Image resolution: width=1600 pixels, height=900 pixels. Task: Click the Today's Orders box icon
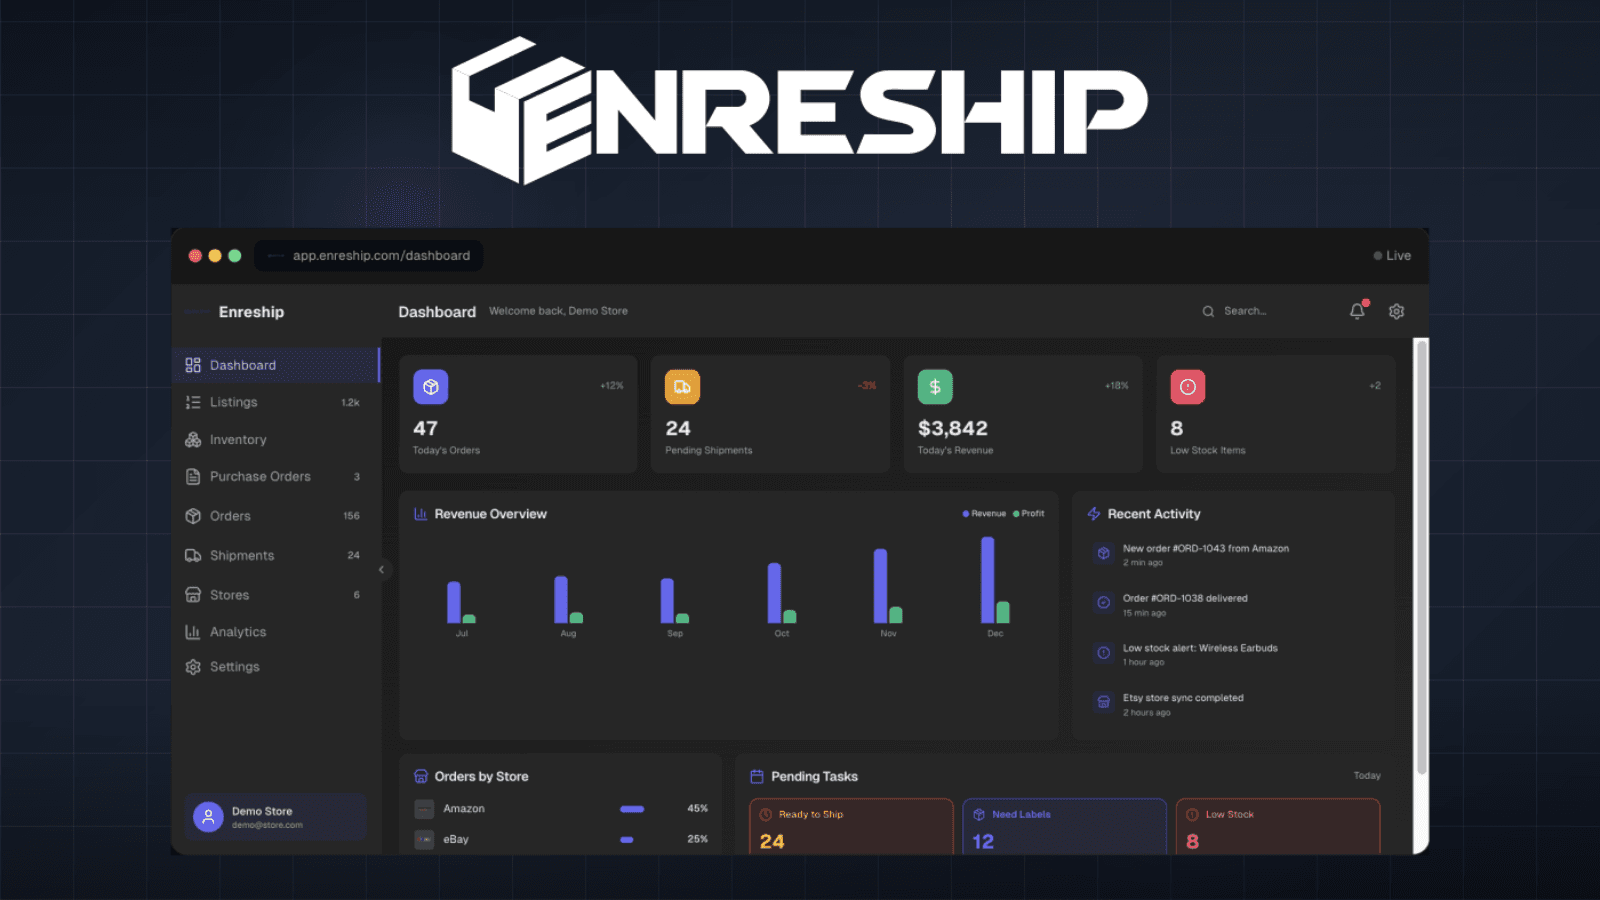tap(431, 387)
